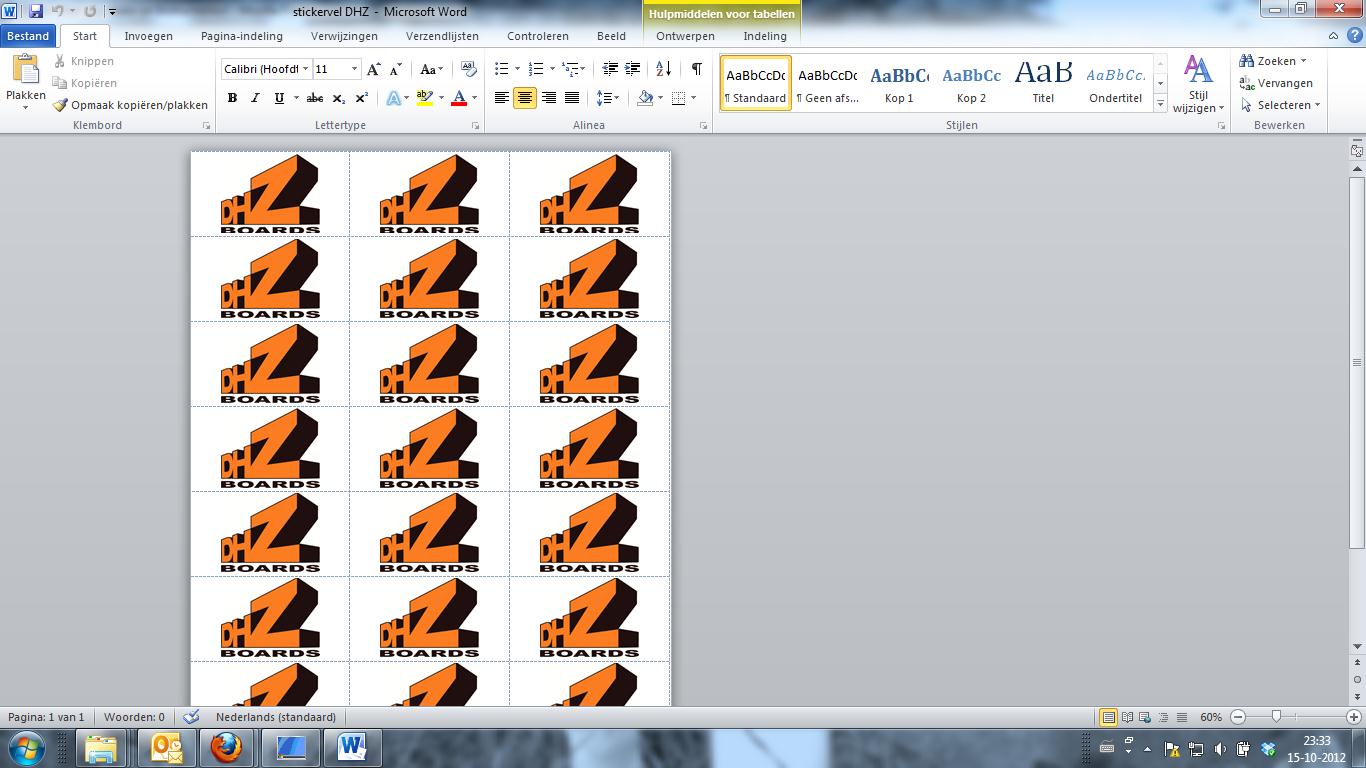Decrease the paragraph indent
Viewport: 1366px width, 768px height.
[610, 69]
